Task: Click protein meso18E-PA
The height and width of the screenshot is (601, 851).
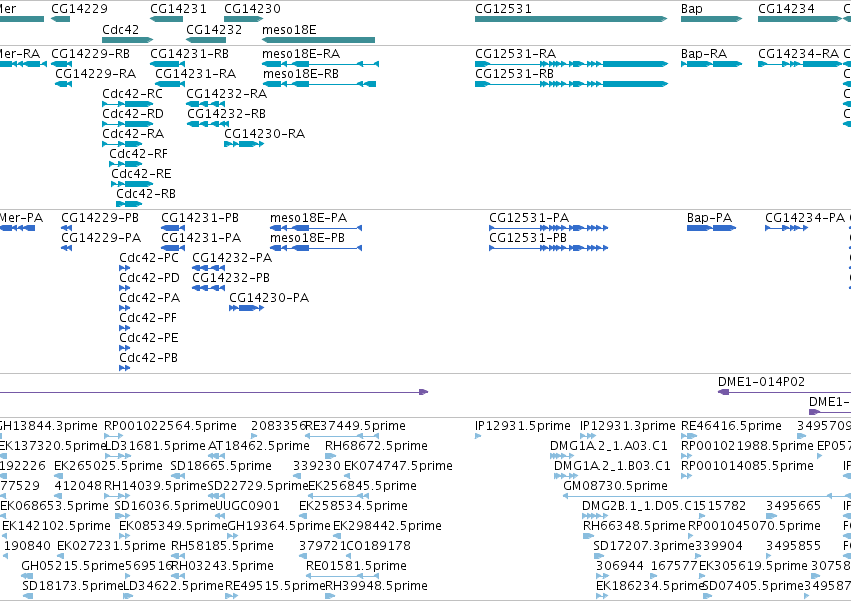Action: [x=308, y=218]
